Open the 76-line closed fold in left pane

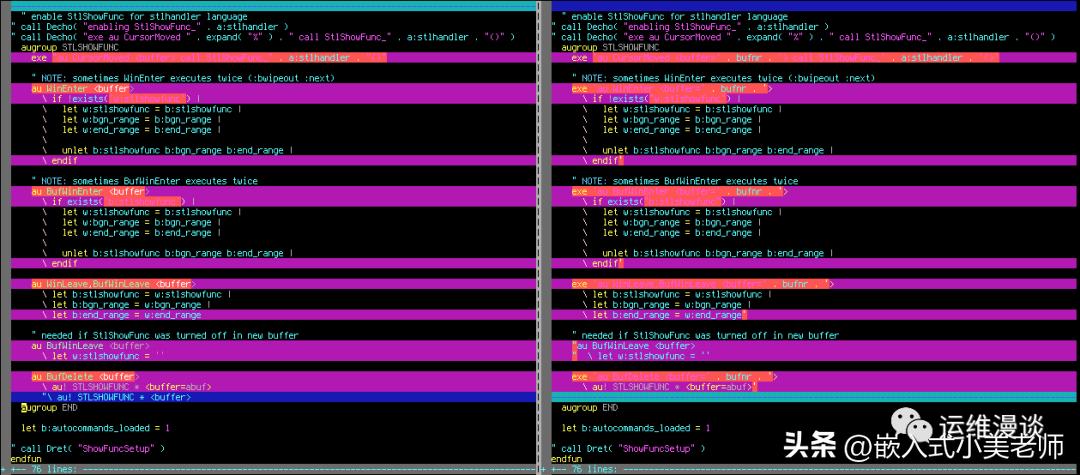(x=269, y=469)
